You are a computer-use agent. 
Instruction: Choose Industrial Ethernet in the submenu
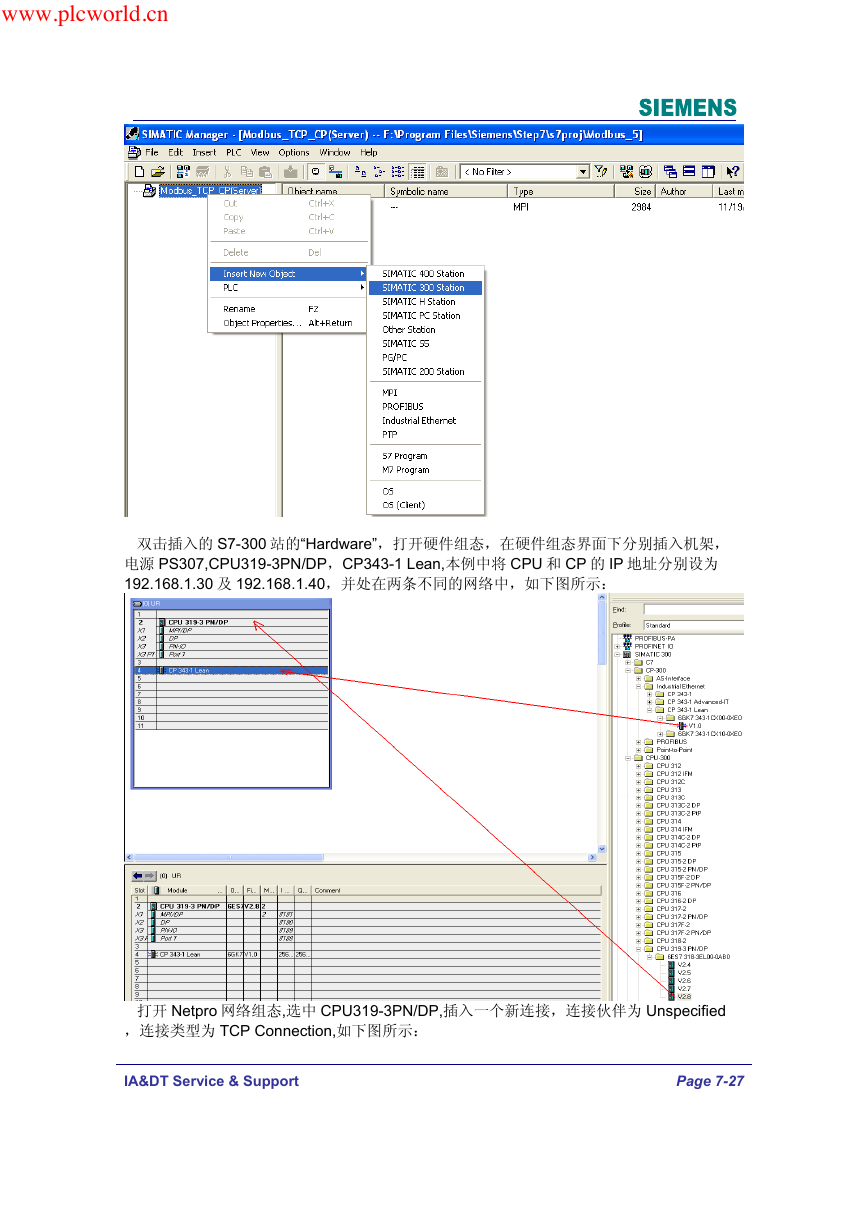[x=425, y=421]
